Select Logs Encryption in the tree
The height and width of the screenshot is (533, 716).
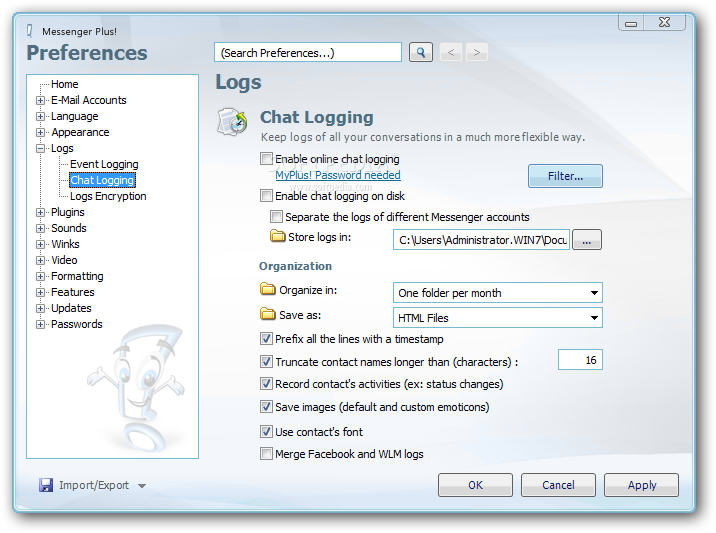click(x=108, y=196)
